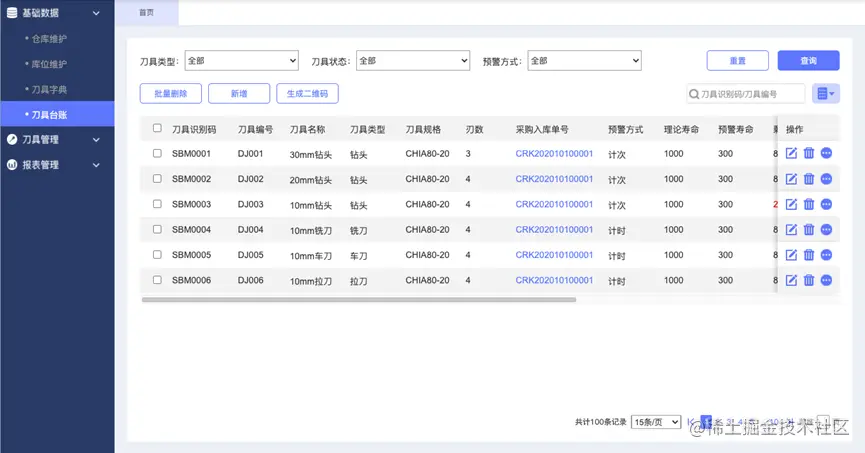
Task: Switch to the 首页 tab
Action: tap(146, 13)
